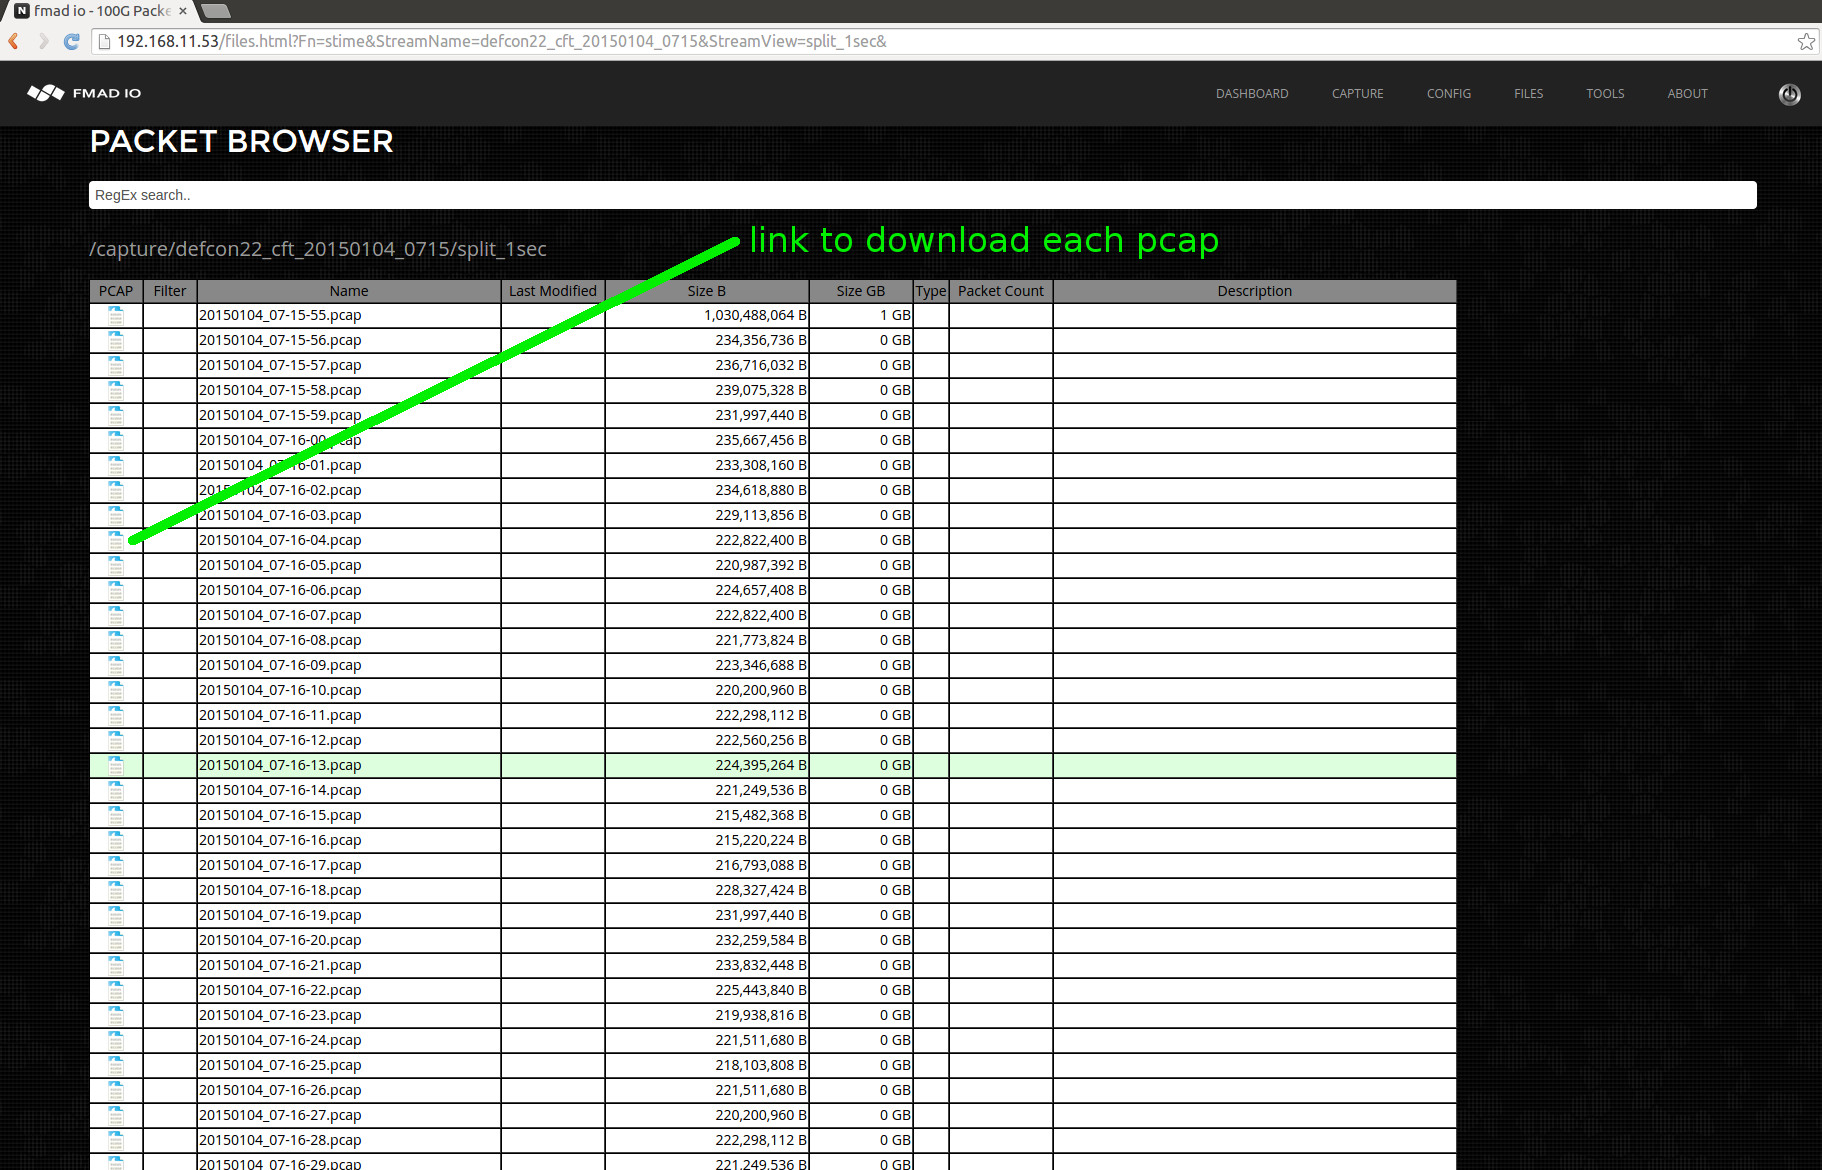Click the CONFIG navigation link
The height and width of the screenshot is (1170, 1822).
tap(1448, 93)
